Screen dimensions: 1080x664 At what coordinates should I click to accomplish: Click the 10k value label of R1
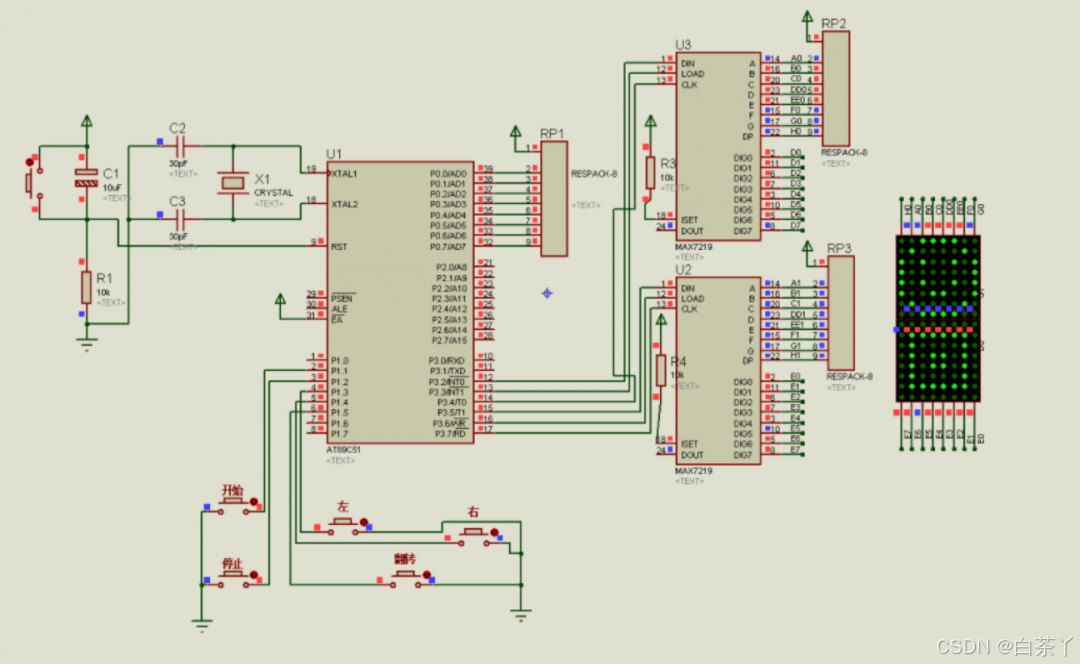point(103,293)
